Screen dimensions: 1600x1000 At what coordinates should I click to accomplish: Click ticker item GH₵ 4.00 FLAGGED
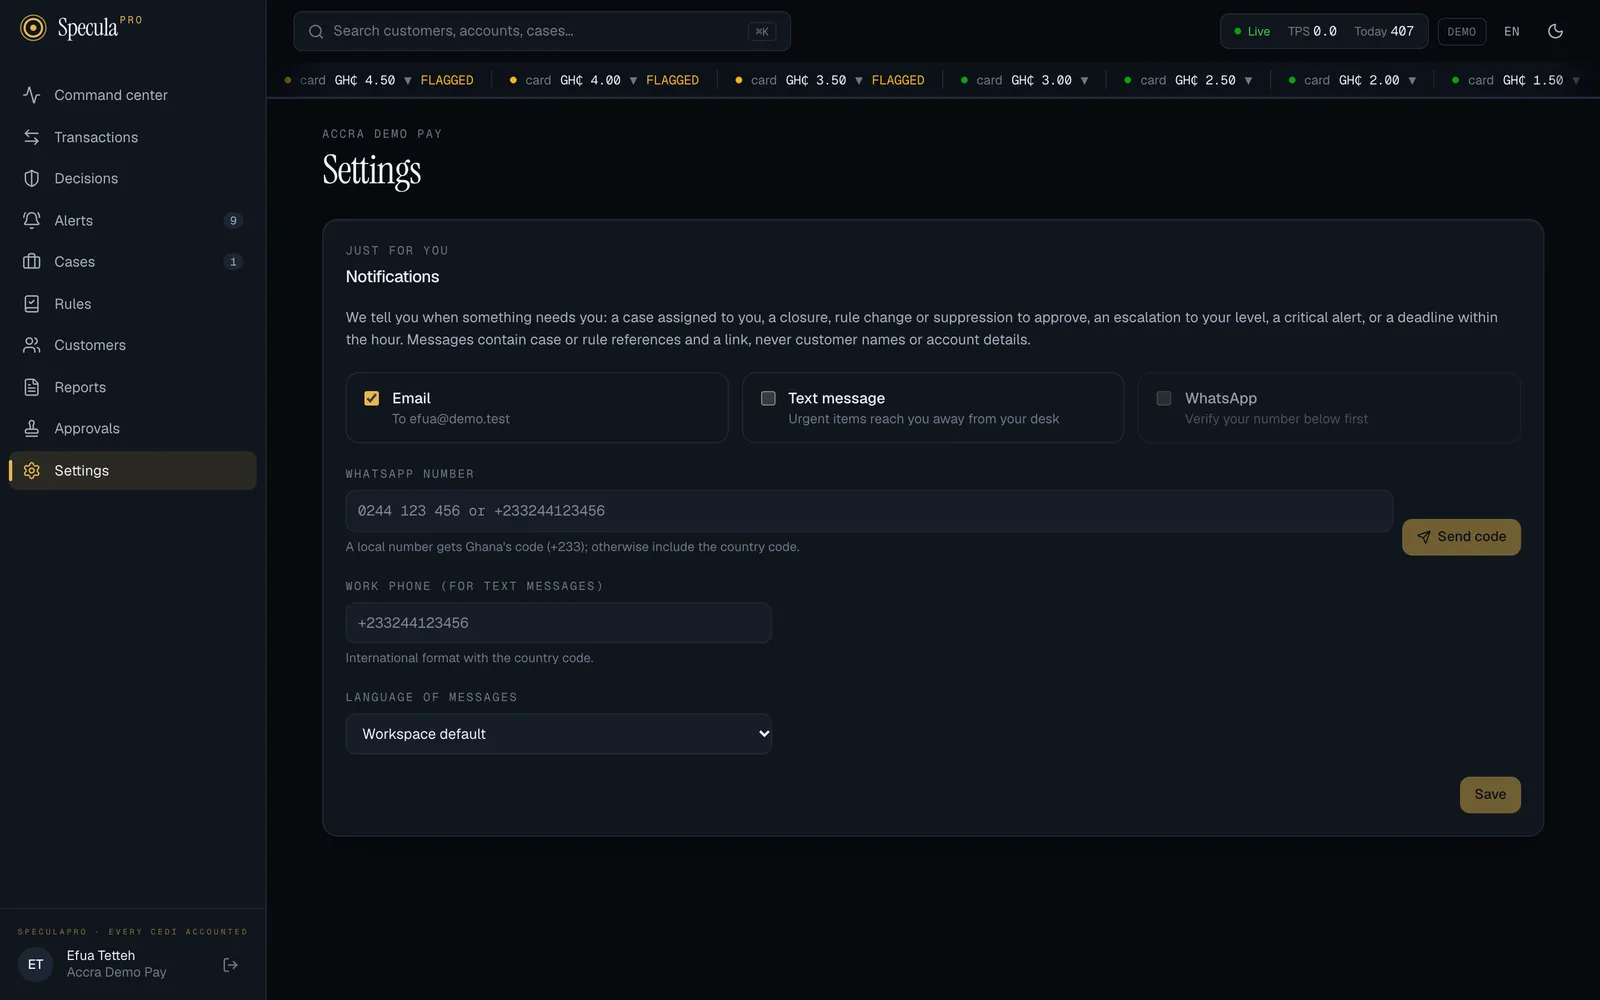pyautogui.click(x=605, y=80)
